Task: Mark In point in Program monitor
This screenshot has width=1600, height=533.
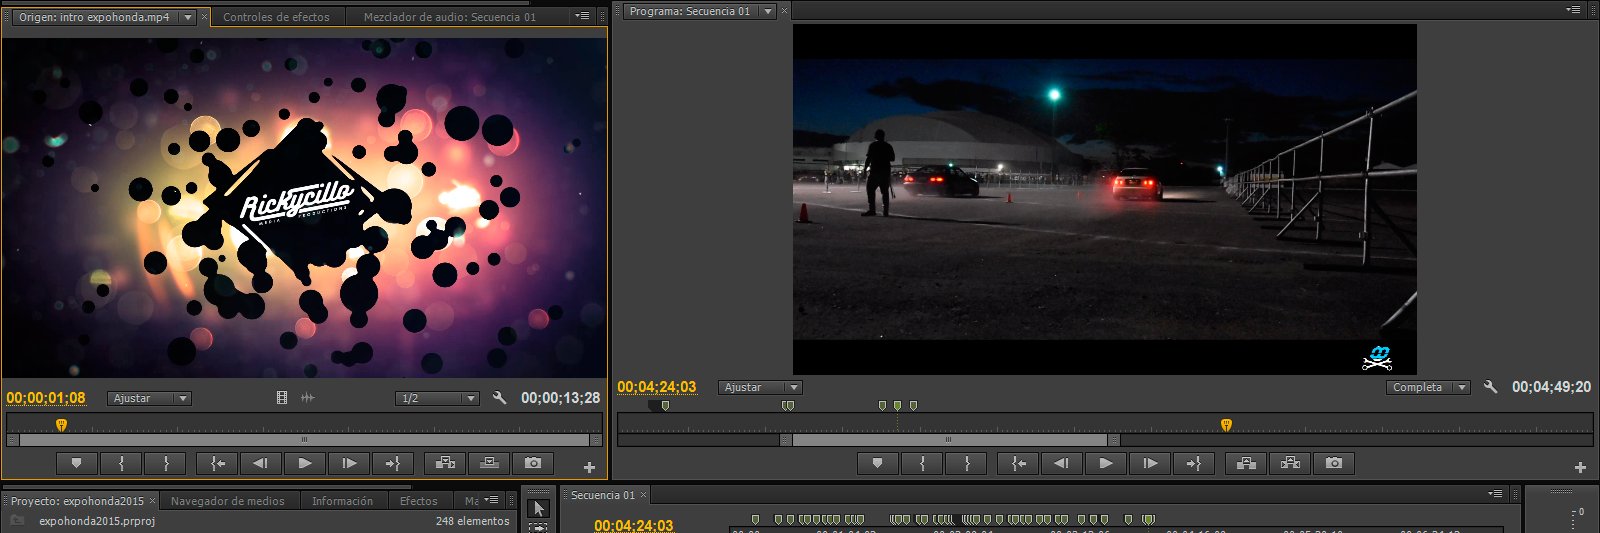Action: (x=922, y=463)
